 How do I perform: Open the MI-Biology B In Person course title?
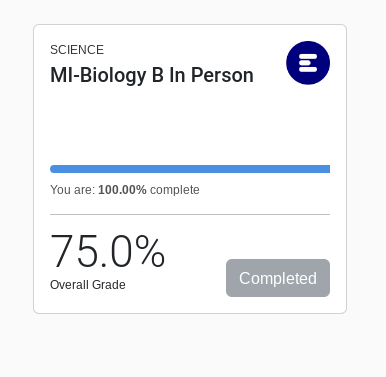click(152, 75)
